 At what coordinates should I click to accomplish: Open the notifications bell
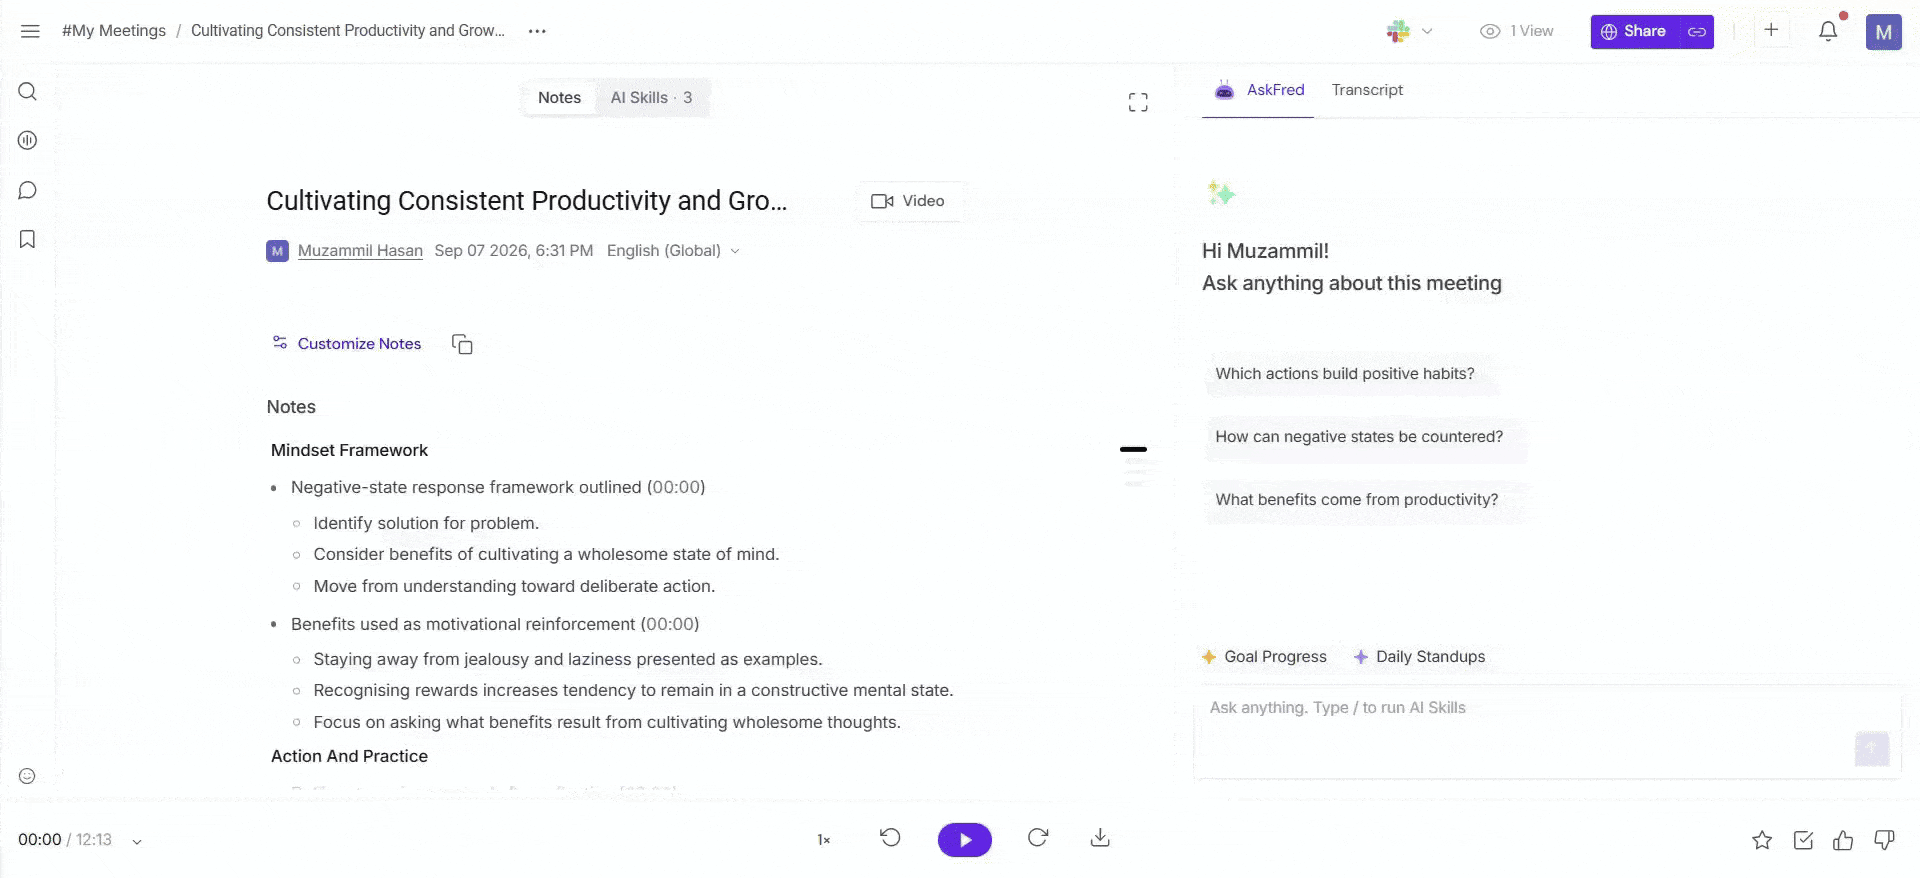click(x=1828, y=31)
